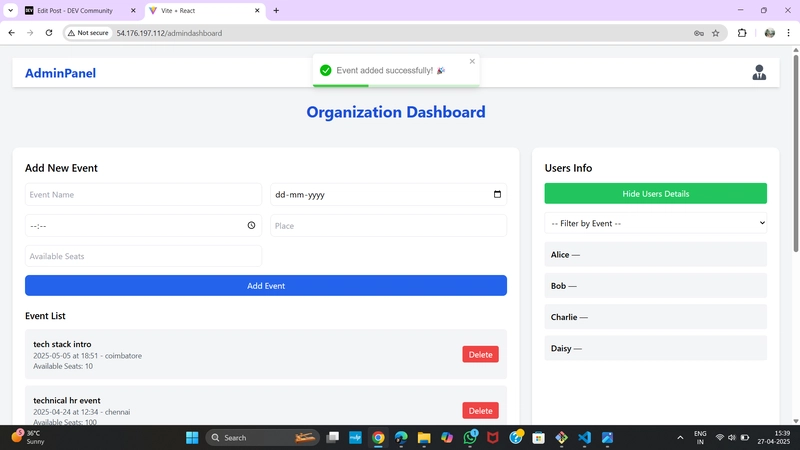Select the Daisy user row
The image size is (800, 450).
tap(655, 348)
